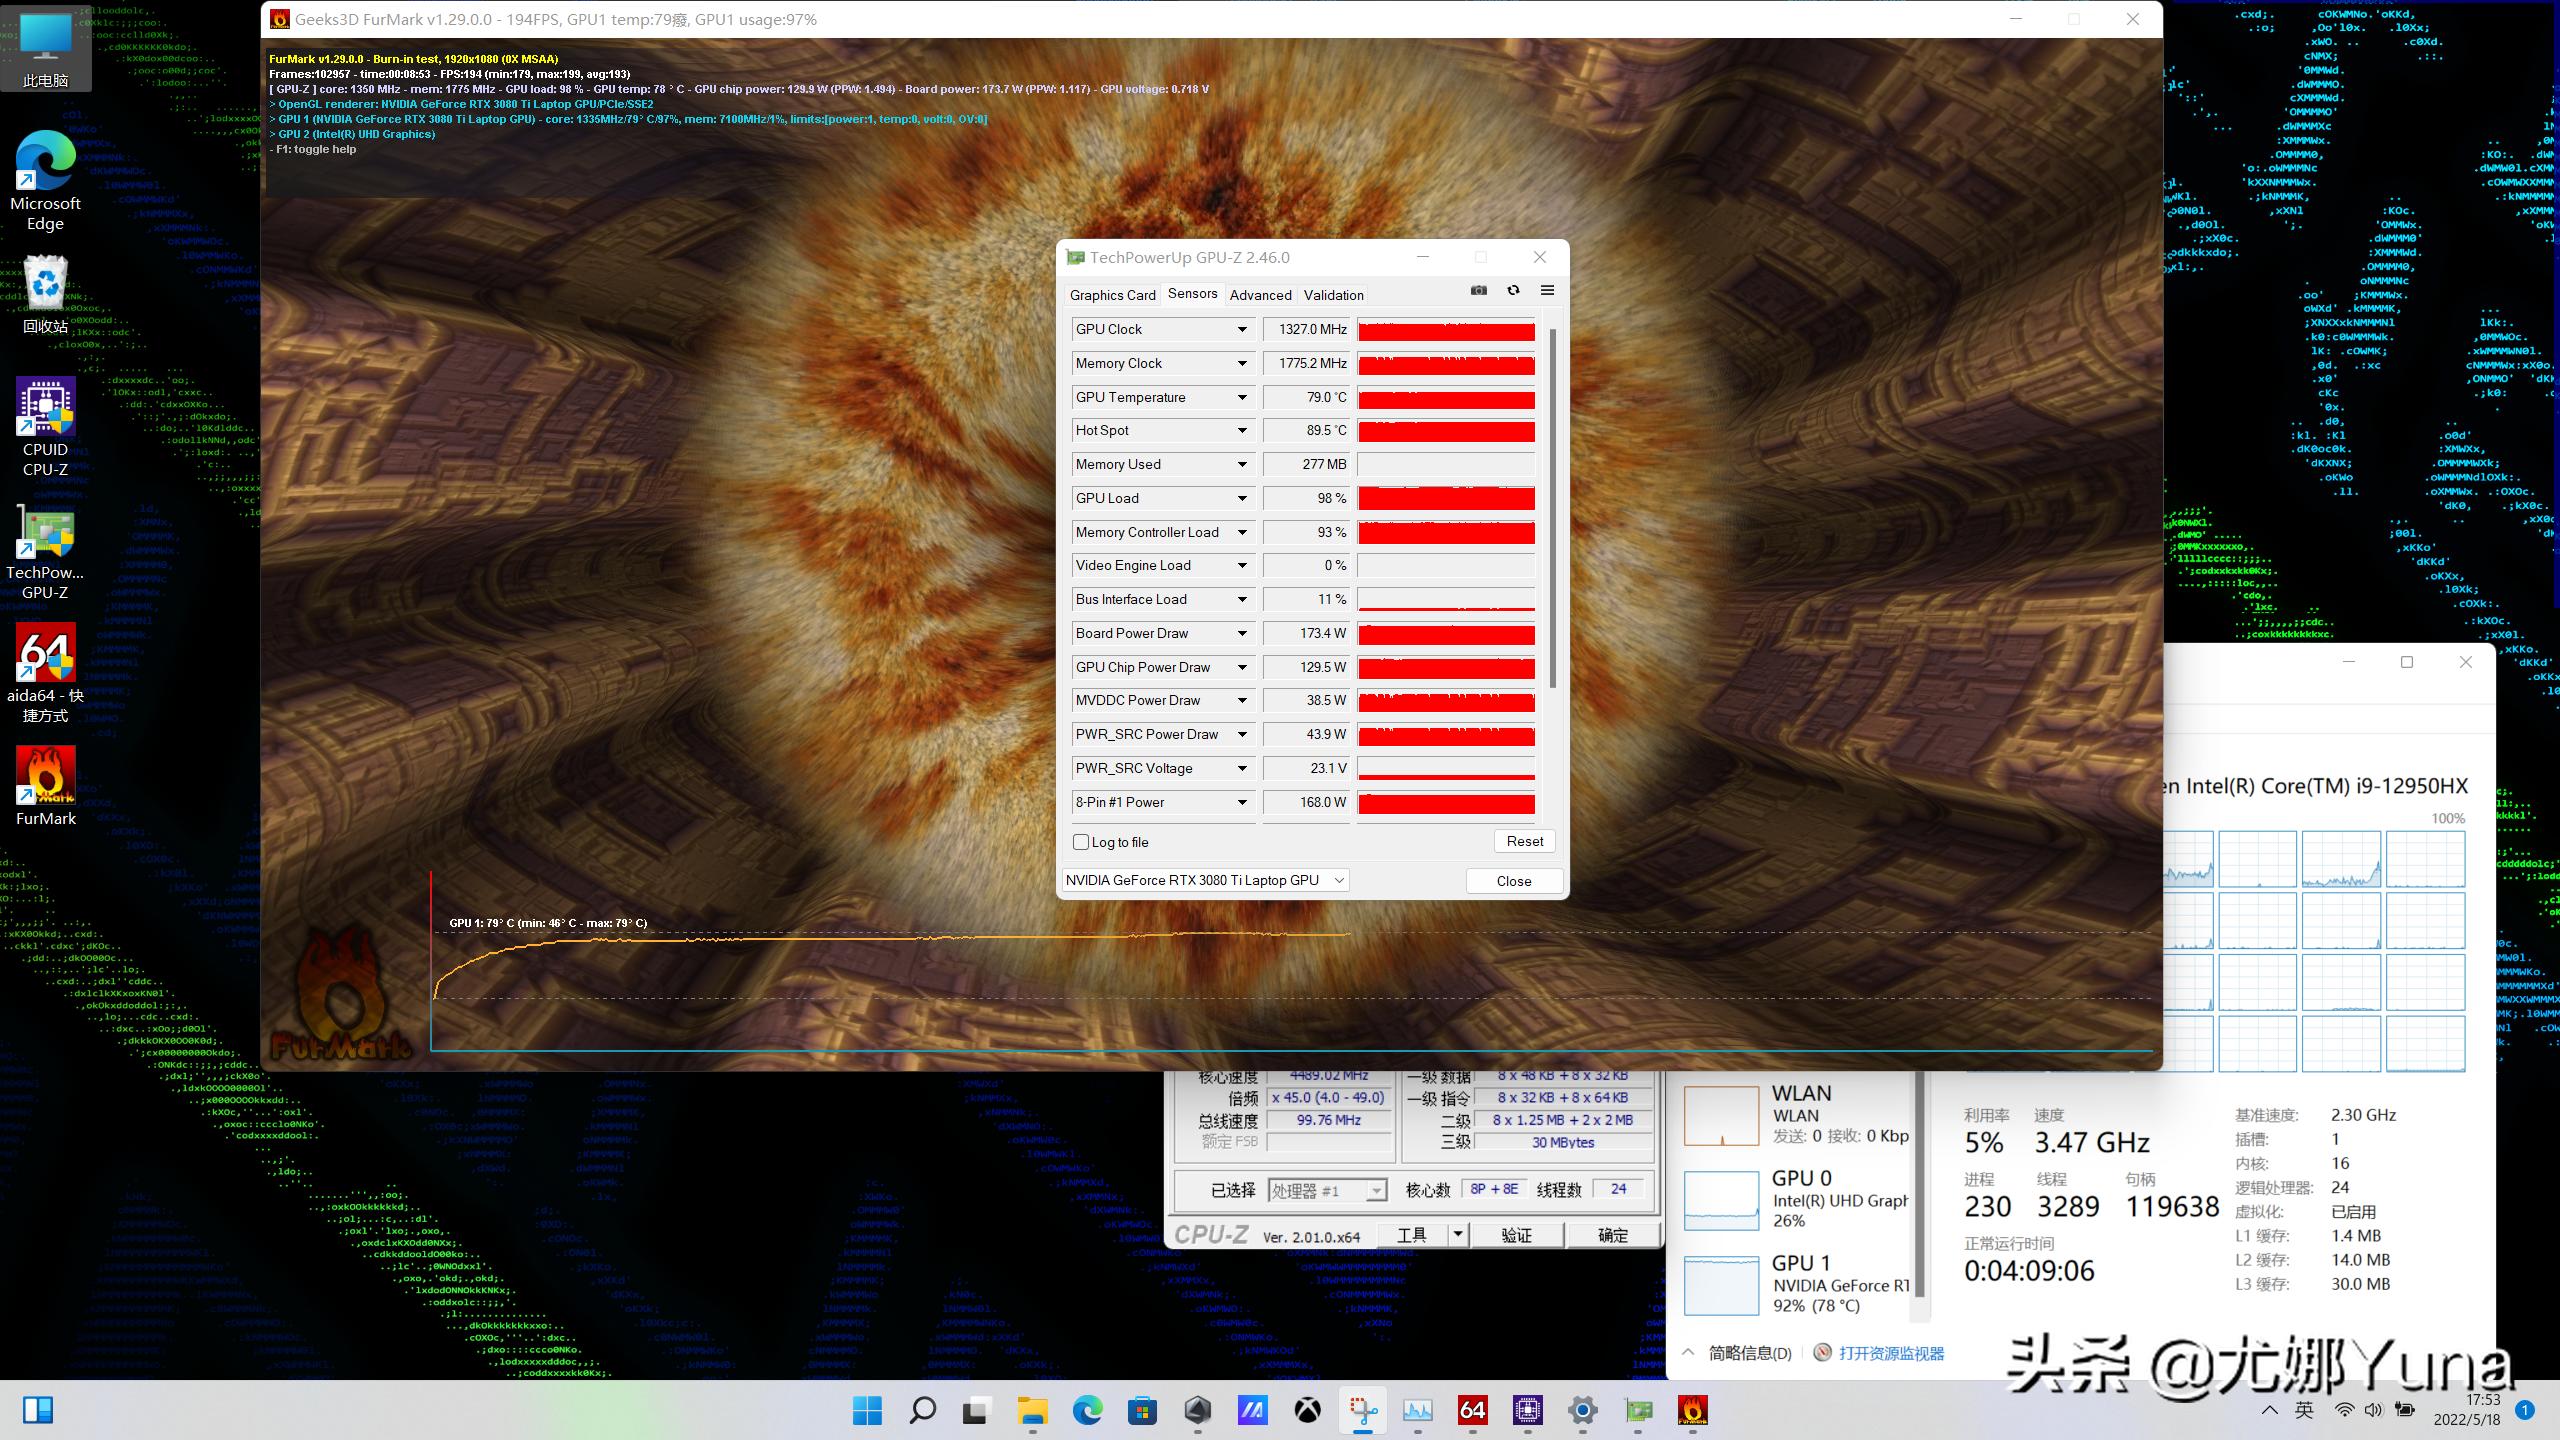
Task: Expand the GPU Temperature sensor dropdown
Action: click(1242, 397)
